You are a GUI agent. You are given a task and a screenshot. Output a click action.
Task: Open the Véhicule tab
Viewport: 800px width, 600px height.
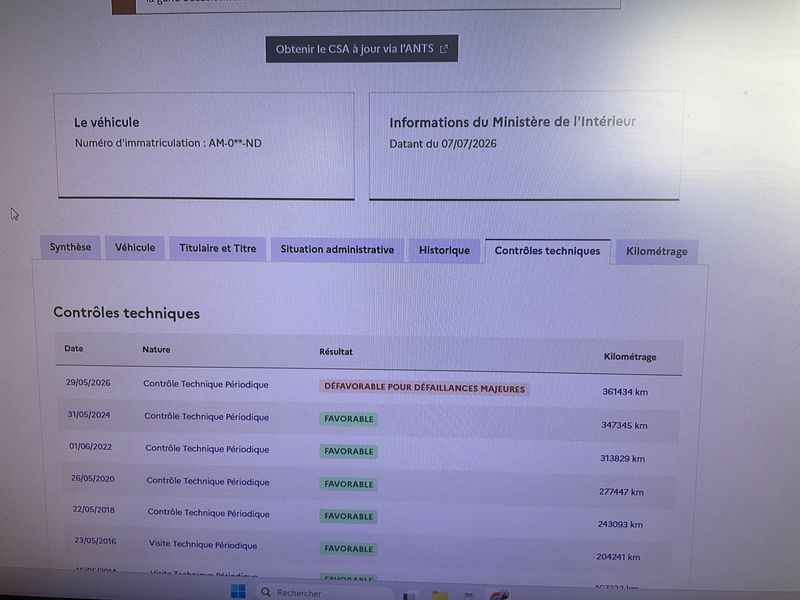(x=135, y=248)
